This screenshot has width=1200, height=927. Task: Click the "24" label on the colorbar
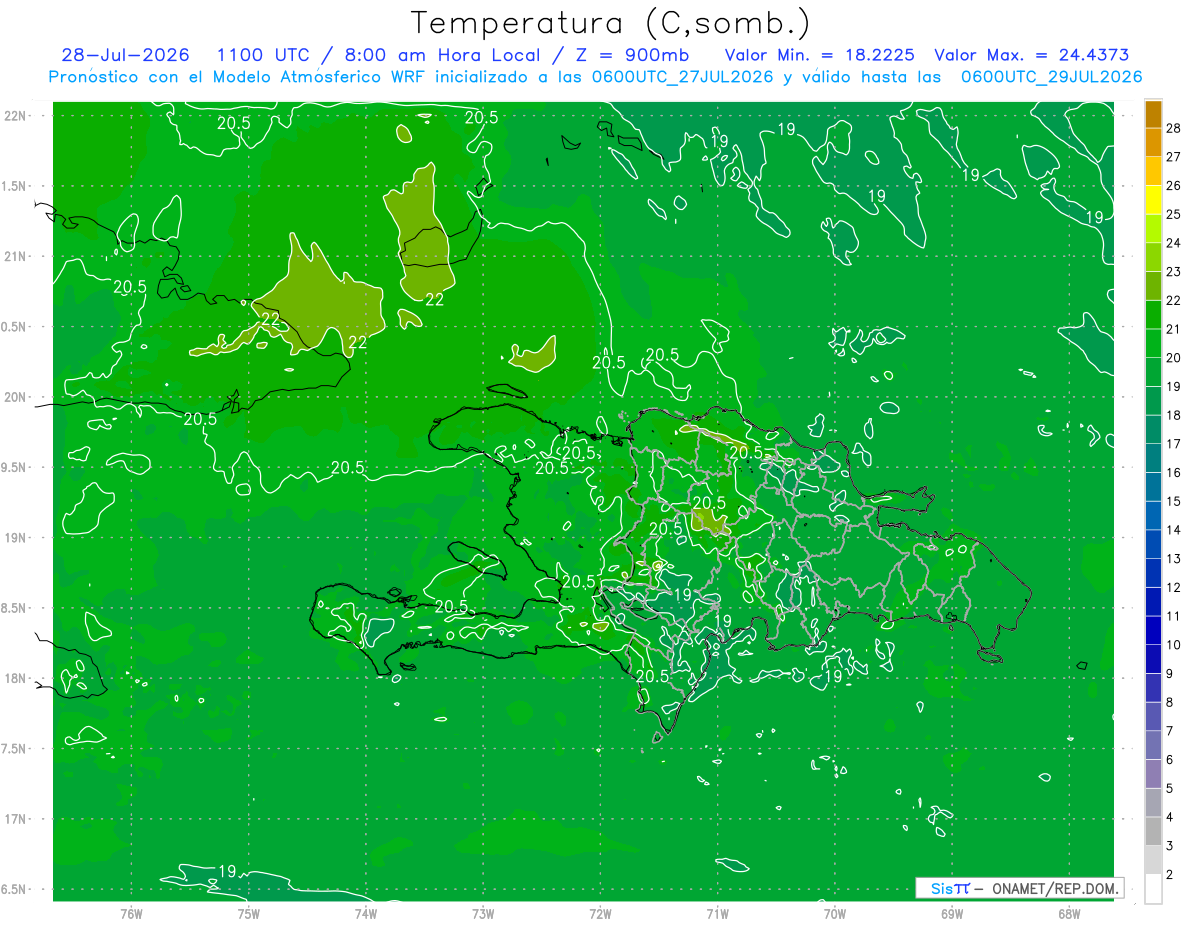click(1174, 242)
